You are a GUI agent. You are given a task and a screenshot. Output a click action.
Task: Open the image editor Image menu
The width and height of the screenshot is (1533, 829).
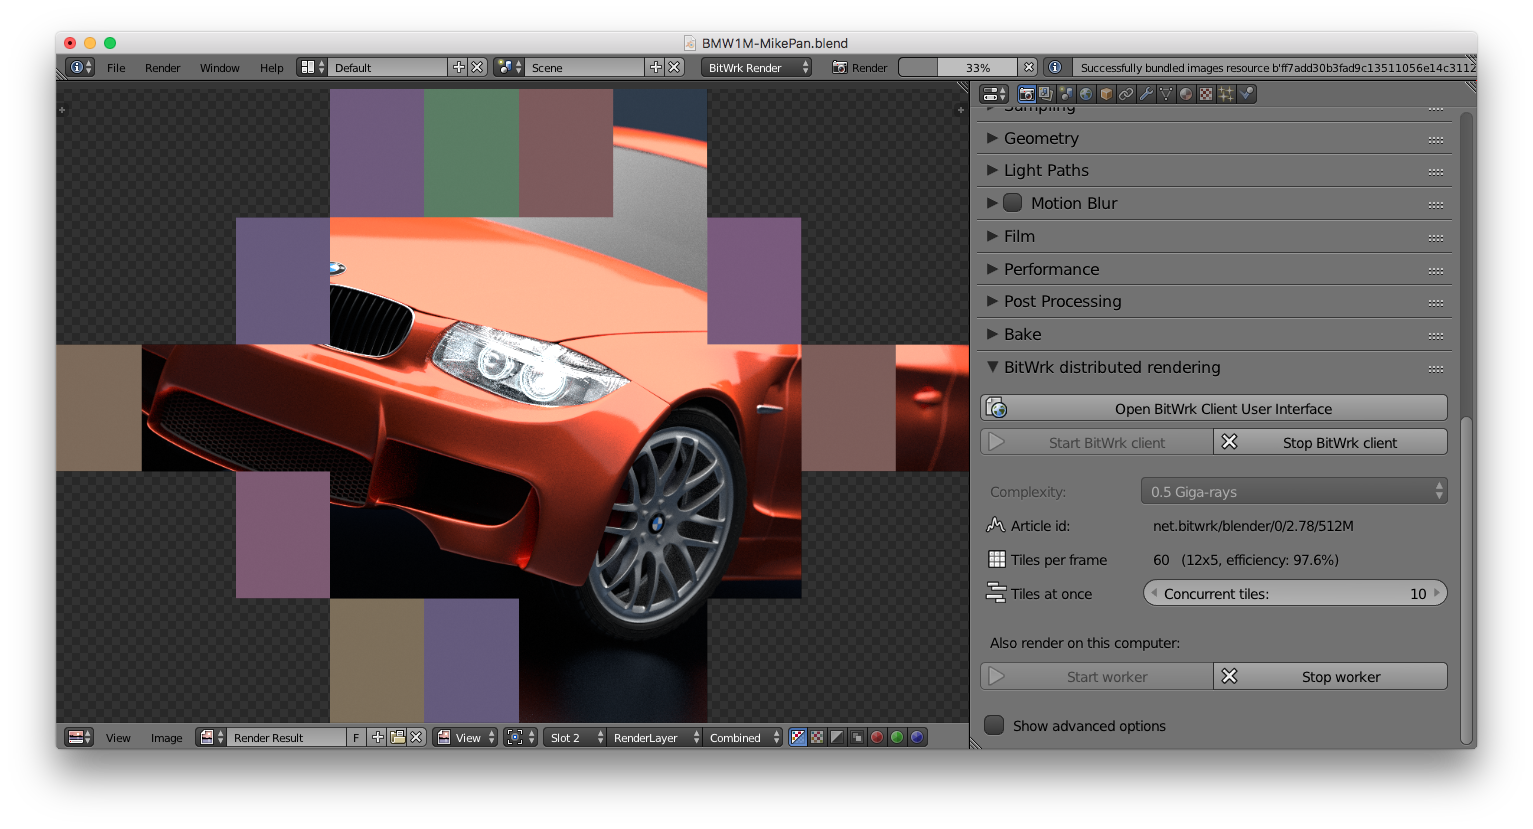[x=166, y=738]
